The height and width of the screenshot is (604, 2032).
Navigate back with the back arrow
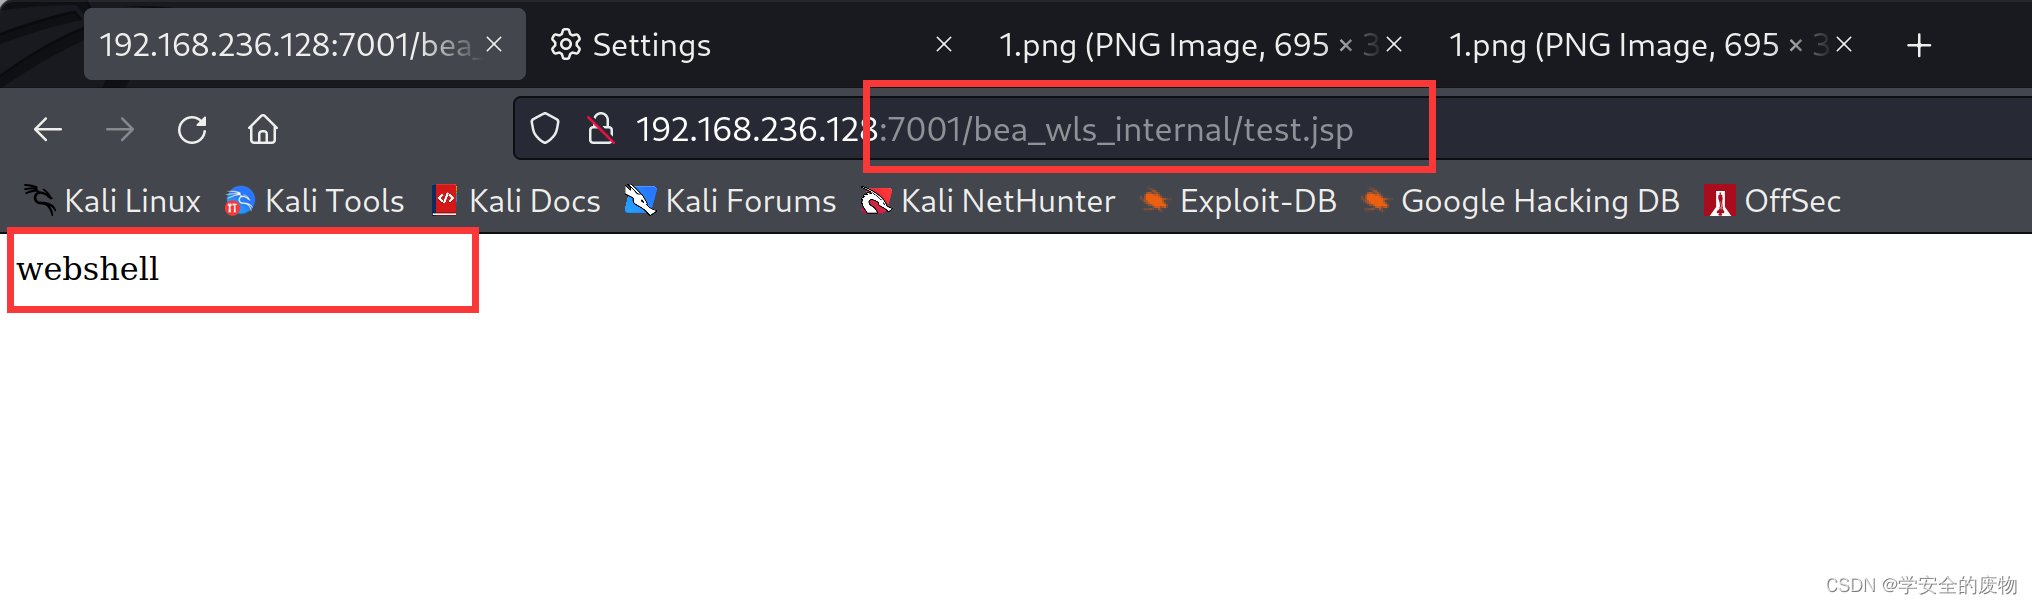[48, 129]
